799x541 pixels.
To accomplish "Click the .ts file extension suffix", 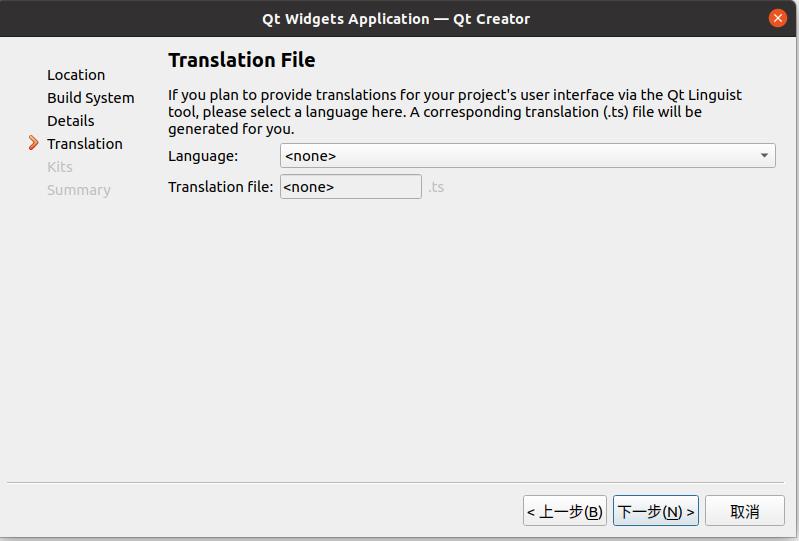I will 436,187.
